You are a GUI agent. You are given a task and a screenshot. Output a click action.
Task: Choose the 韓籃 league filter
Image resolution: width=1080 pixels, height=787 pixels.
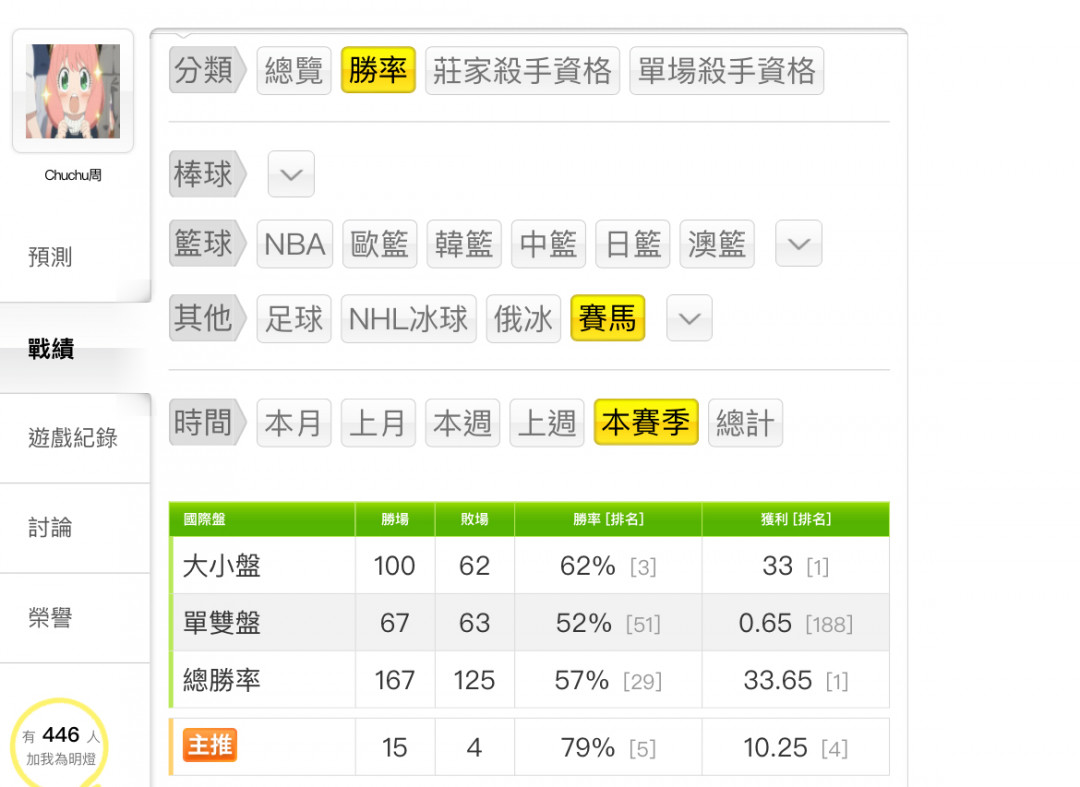coord(464,244)
